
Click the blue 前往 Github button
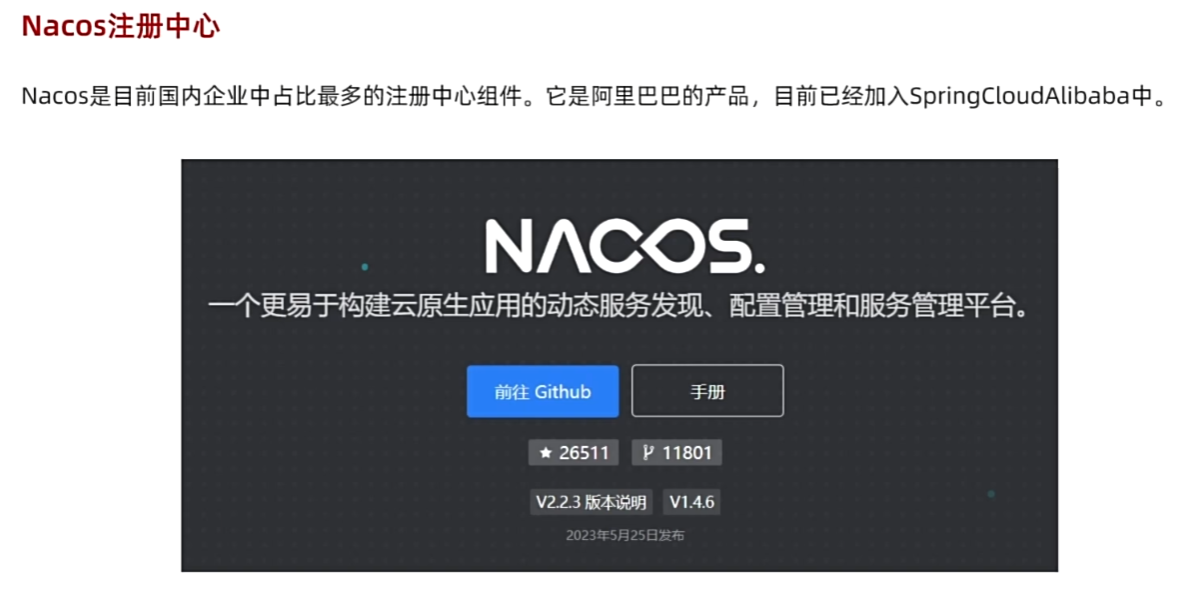pyautogui.click(x=542, y=391)
